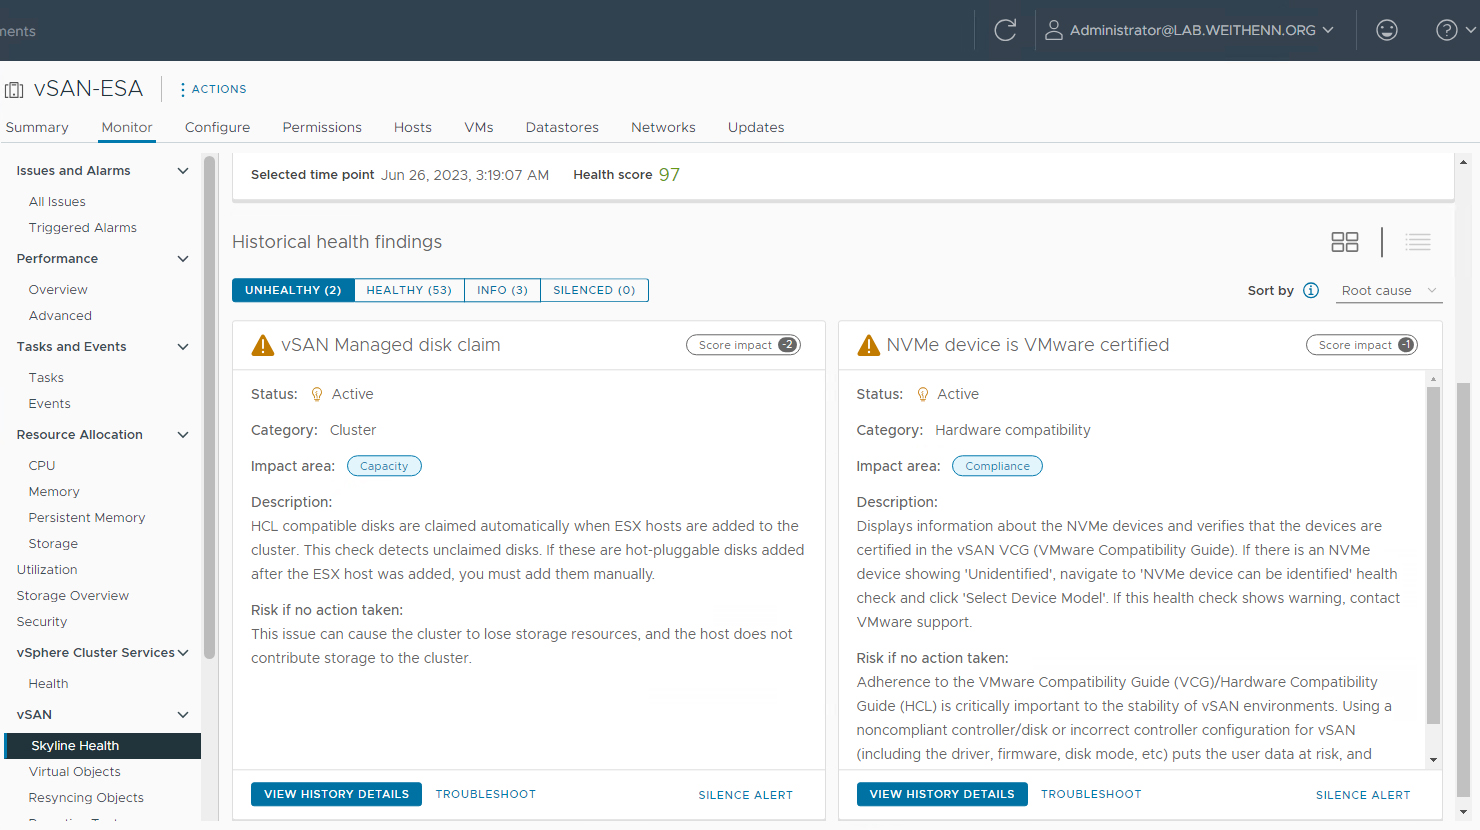
Task: Open the Administrator account dropdown
Action: 1192,30
